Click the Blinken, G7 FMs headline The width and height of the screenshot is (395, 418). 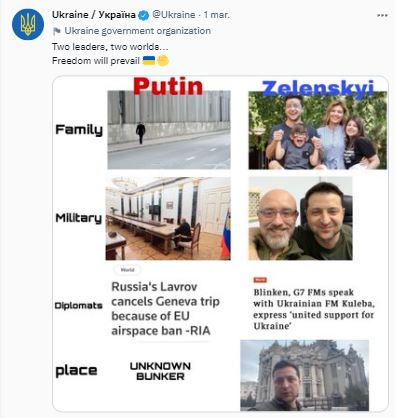[x=314, y=309]
